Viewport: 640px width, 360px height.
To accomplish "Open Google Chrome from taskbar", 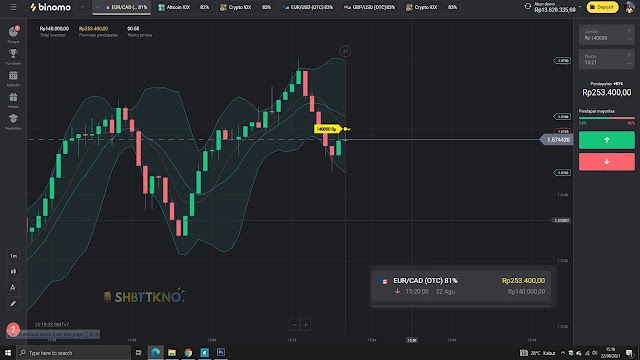I will point(188,353).
